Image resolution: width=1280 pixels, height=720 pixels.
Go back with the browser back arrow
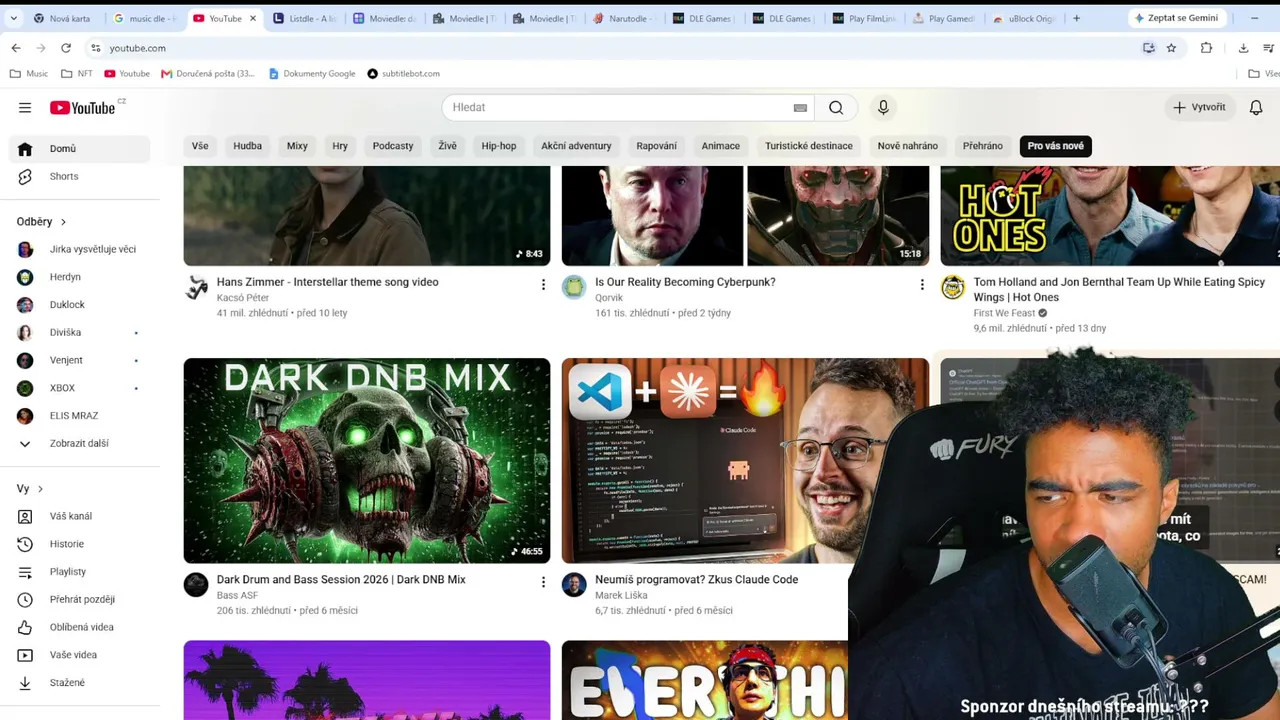[16, 48]
